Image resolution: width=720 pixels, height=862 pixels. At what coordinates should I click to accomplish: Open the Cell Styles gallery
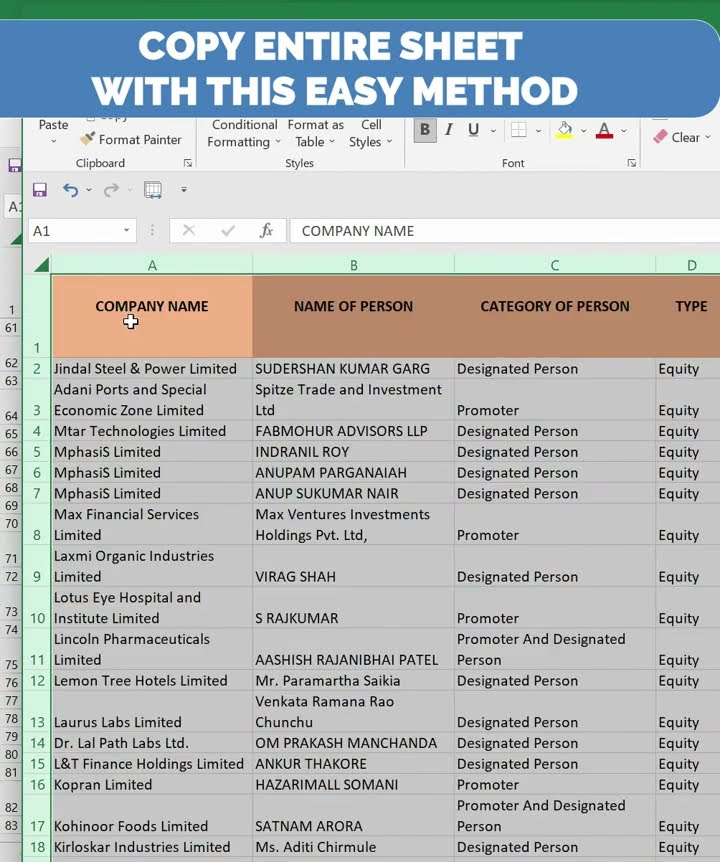(371, 134)
